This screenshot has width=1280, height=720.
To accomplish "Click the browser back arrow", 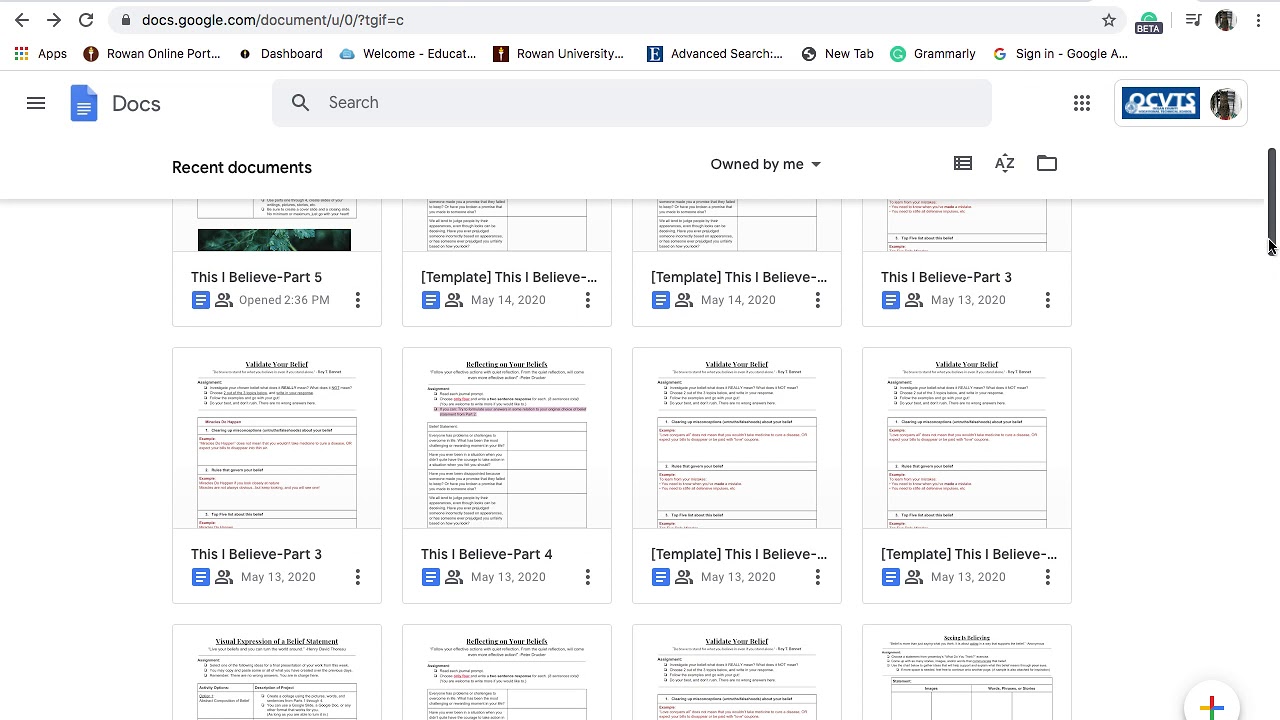I will (22, 20).
